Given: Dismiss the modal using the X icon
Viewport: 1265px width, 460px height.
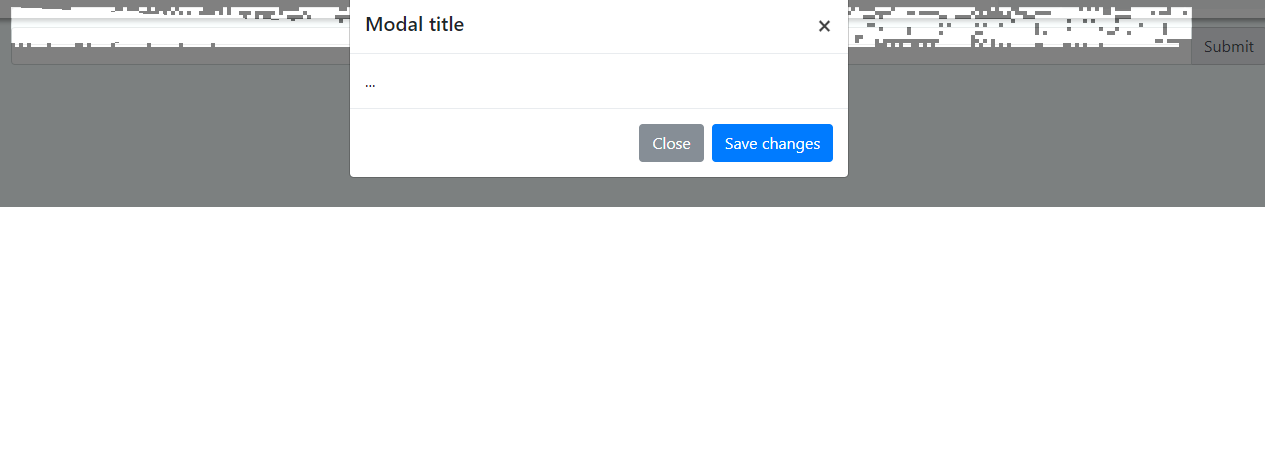Looking at the screenshot, I should pyautogui.click(x=824, y=26).
